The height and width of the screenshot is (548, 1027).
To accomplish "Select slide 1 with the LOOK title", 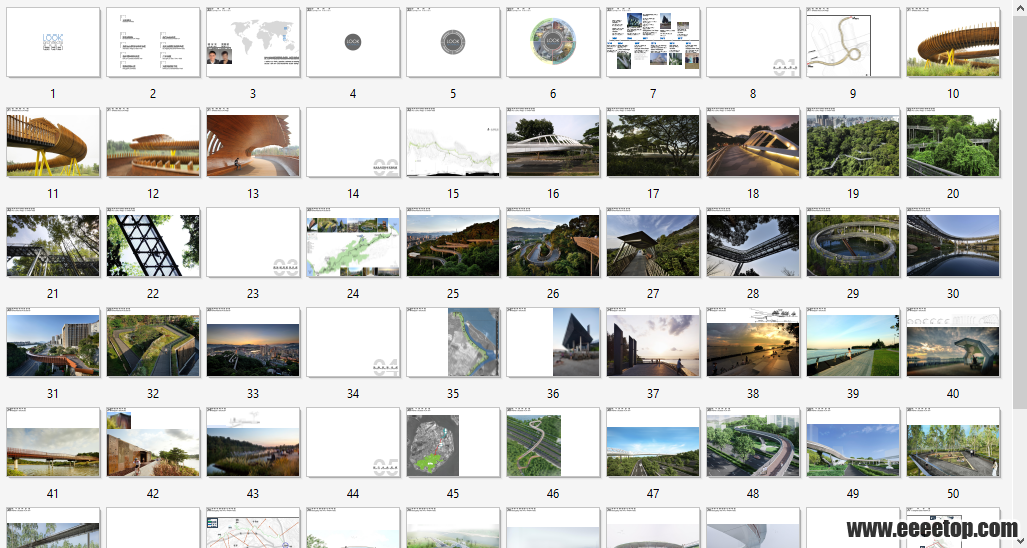I will pyautogui.click(x=53, y=42).
